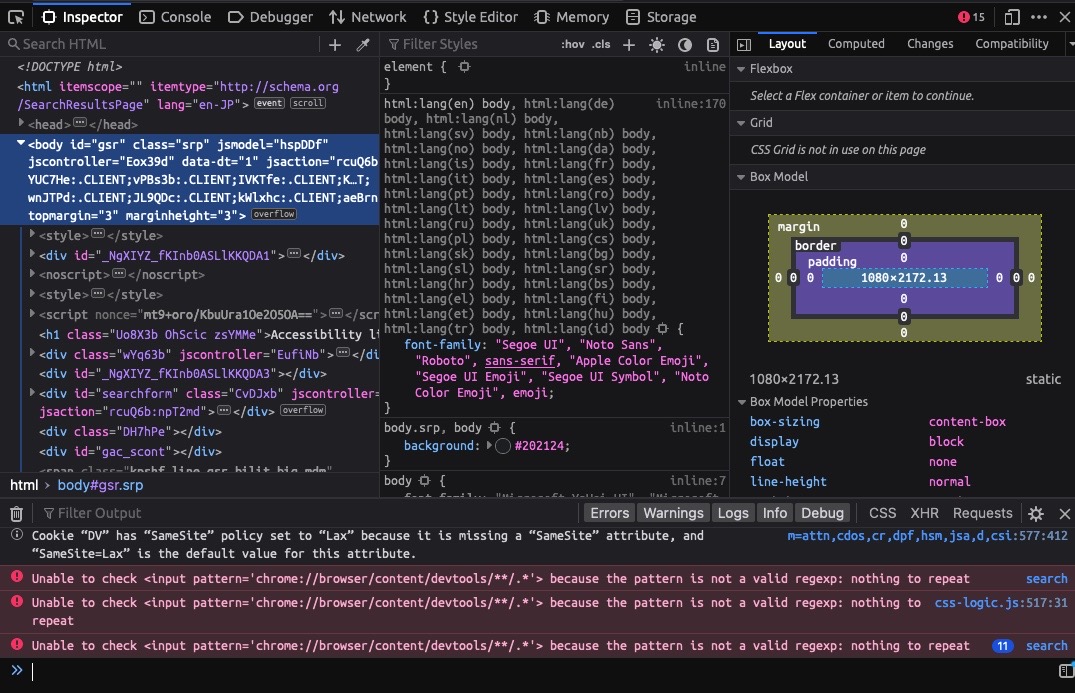
Task: Open the event badge on html element
Action: click(269, 104)
